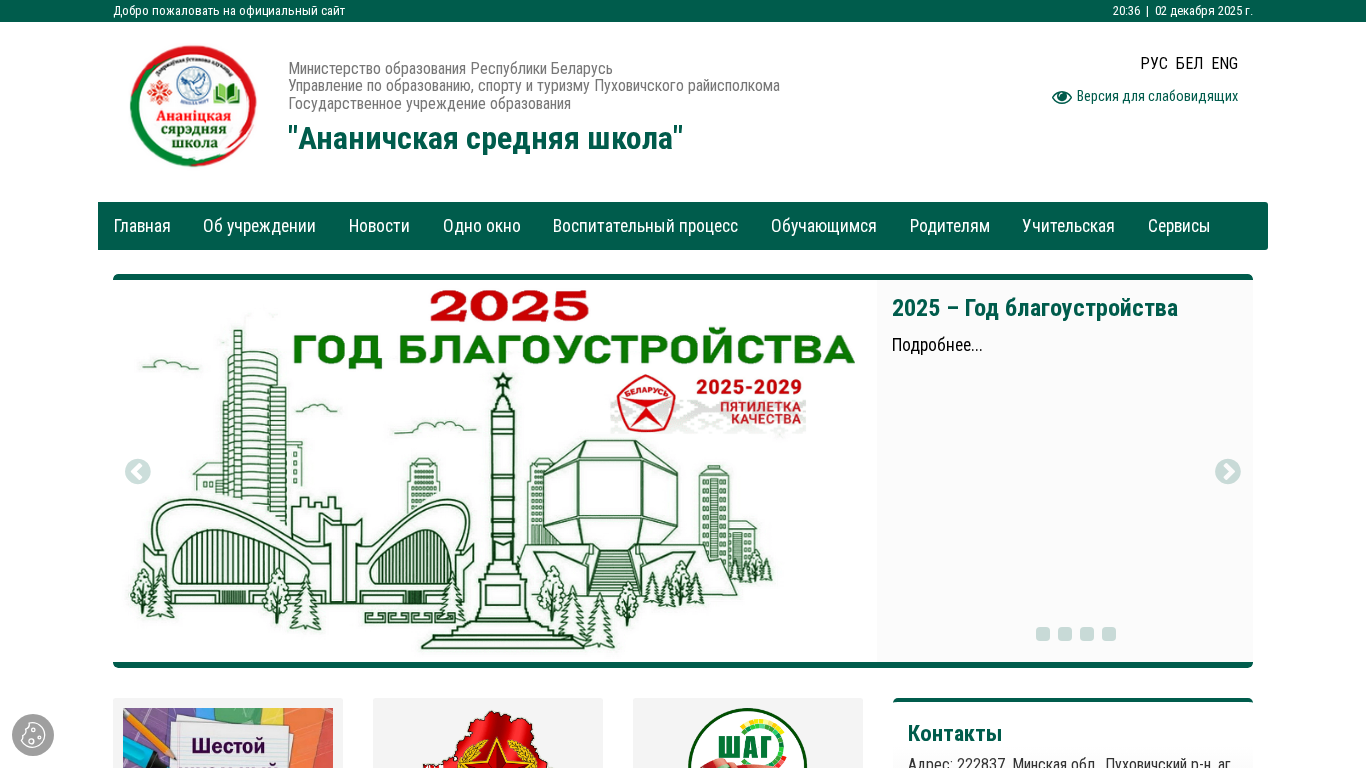Click the eye icon for visually impaired
Image resolution: width=1366 pixels, height=768 pixels.
coord(1062,97)
